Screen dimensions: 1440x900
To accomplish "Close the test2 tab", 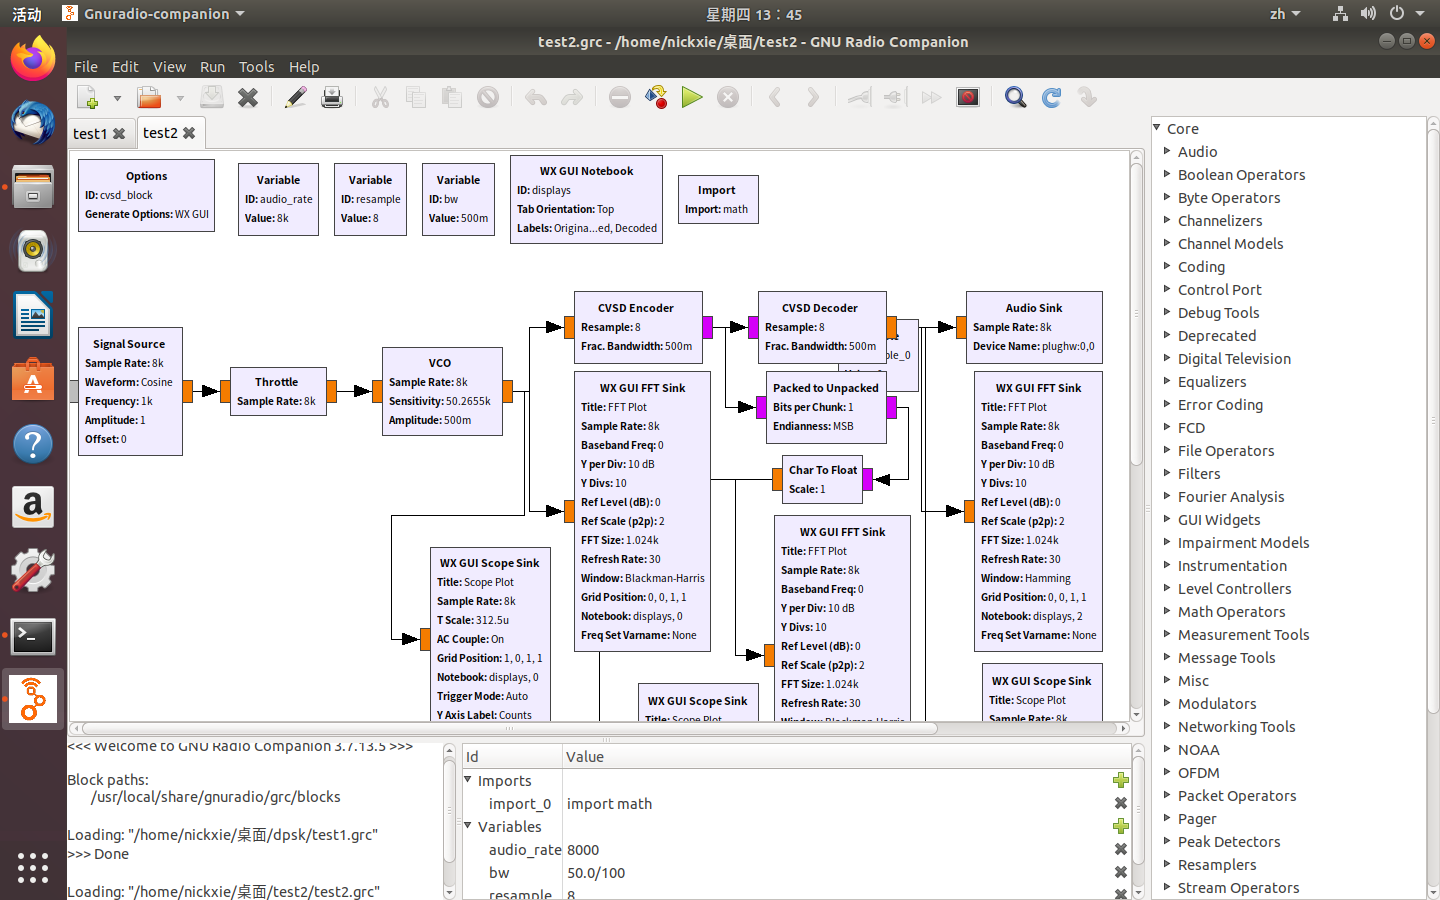I will [189, 133].
